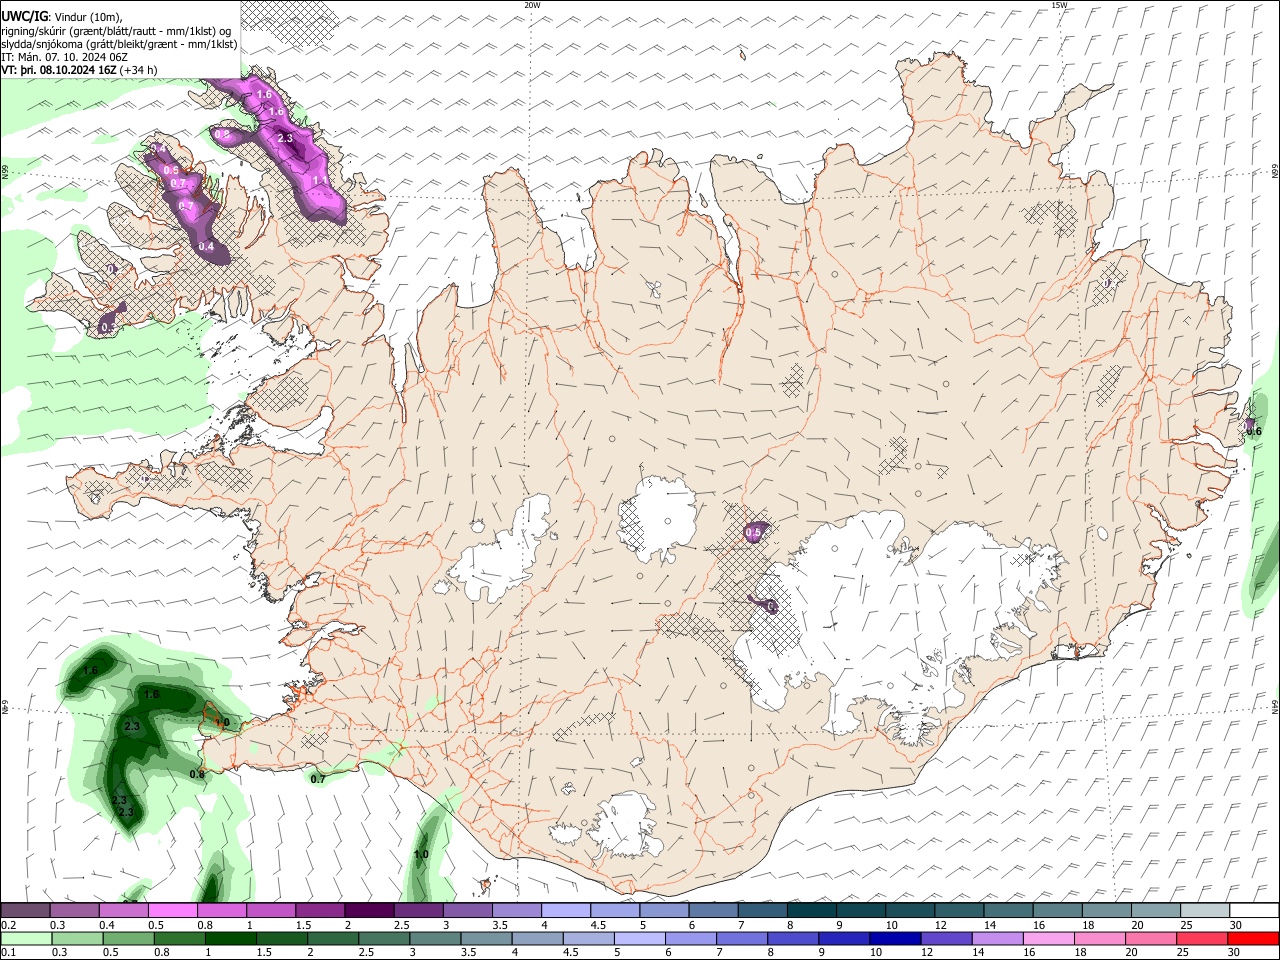1280x960 pixels.
Task: Click the '0.2' label in the upper legend row
Action: point(9,925)
